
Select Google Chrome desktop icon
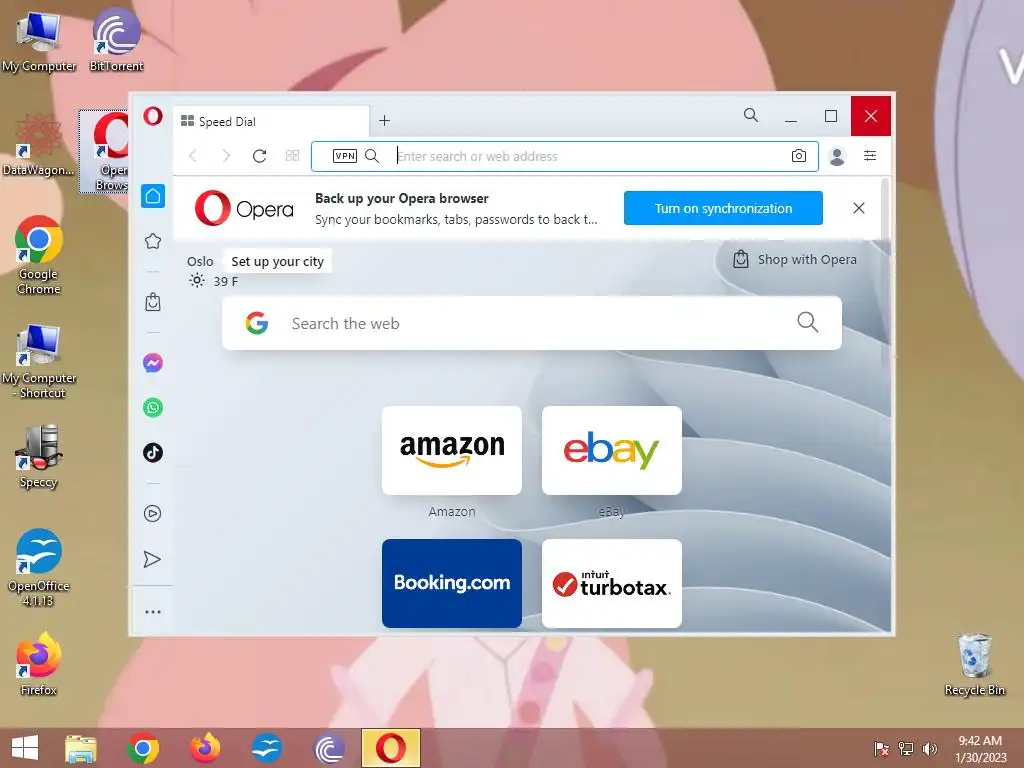(39, 256)
